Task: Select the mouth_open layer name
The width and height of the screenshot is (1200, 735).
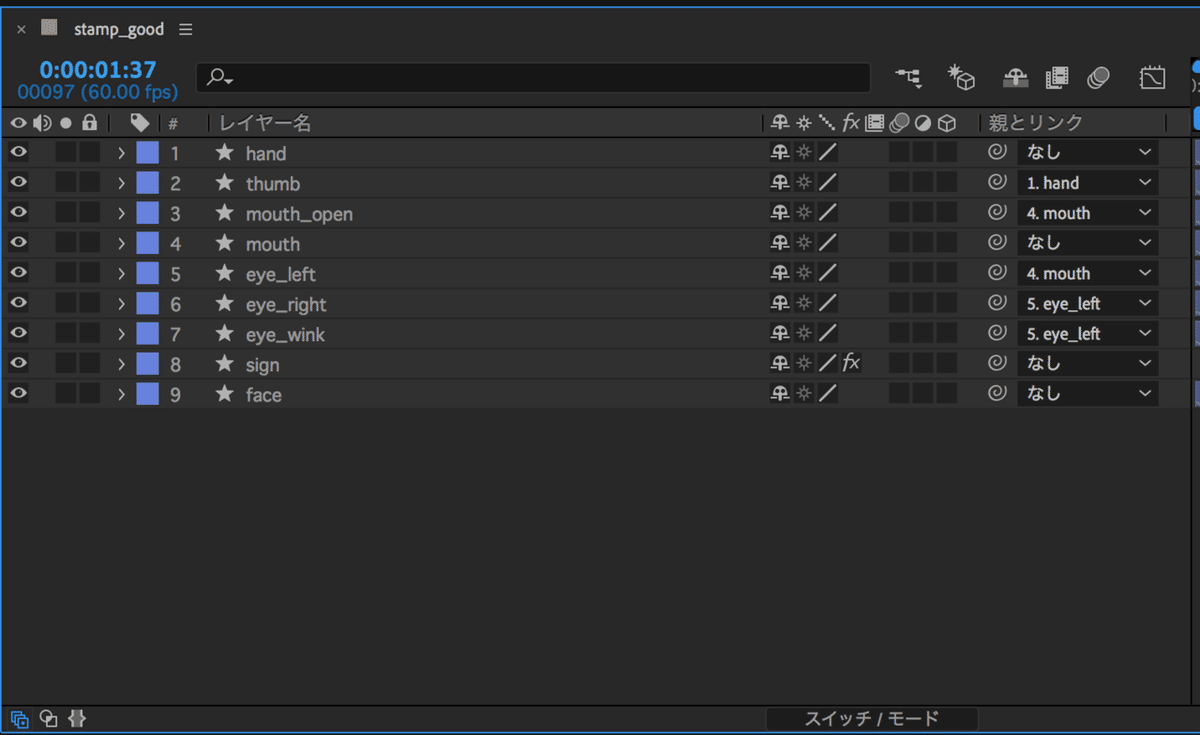Action: pos(299,214)
